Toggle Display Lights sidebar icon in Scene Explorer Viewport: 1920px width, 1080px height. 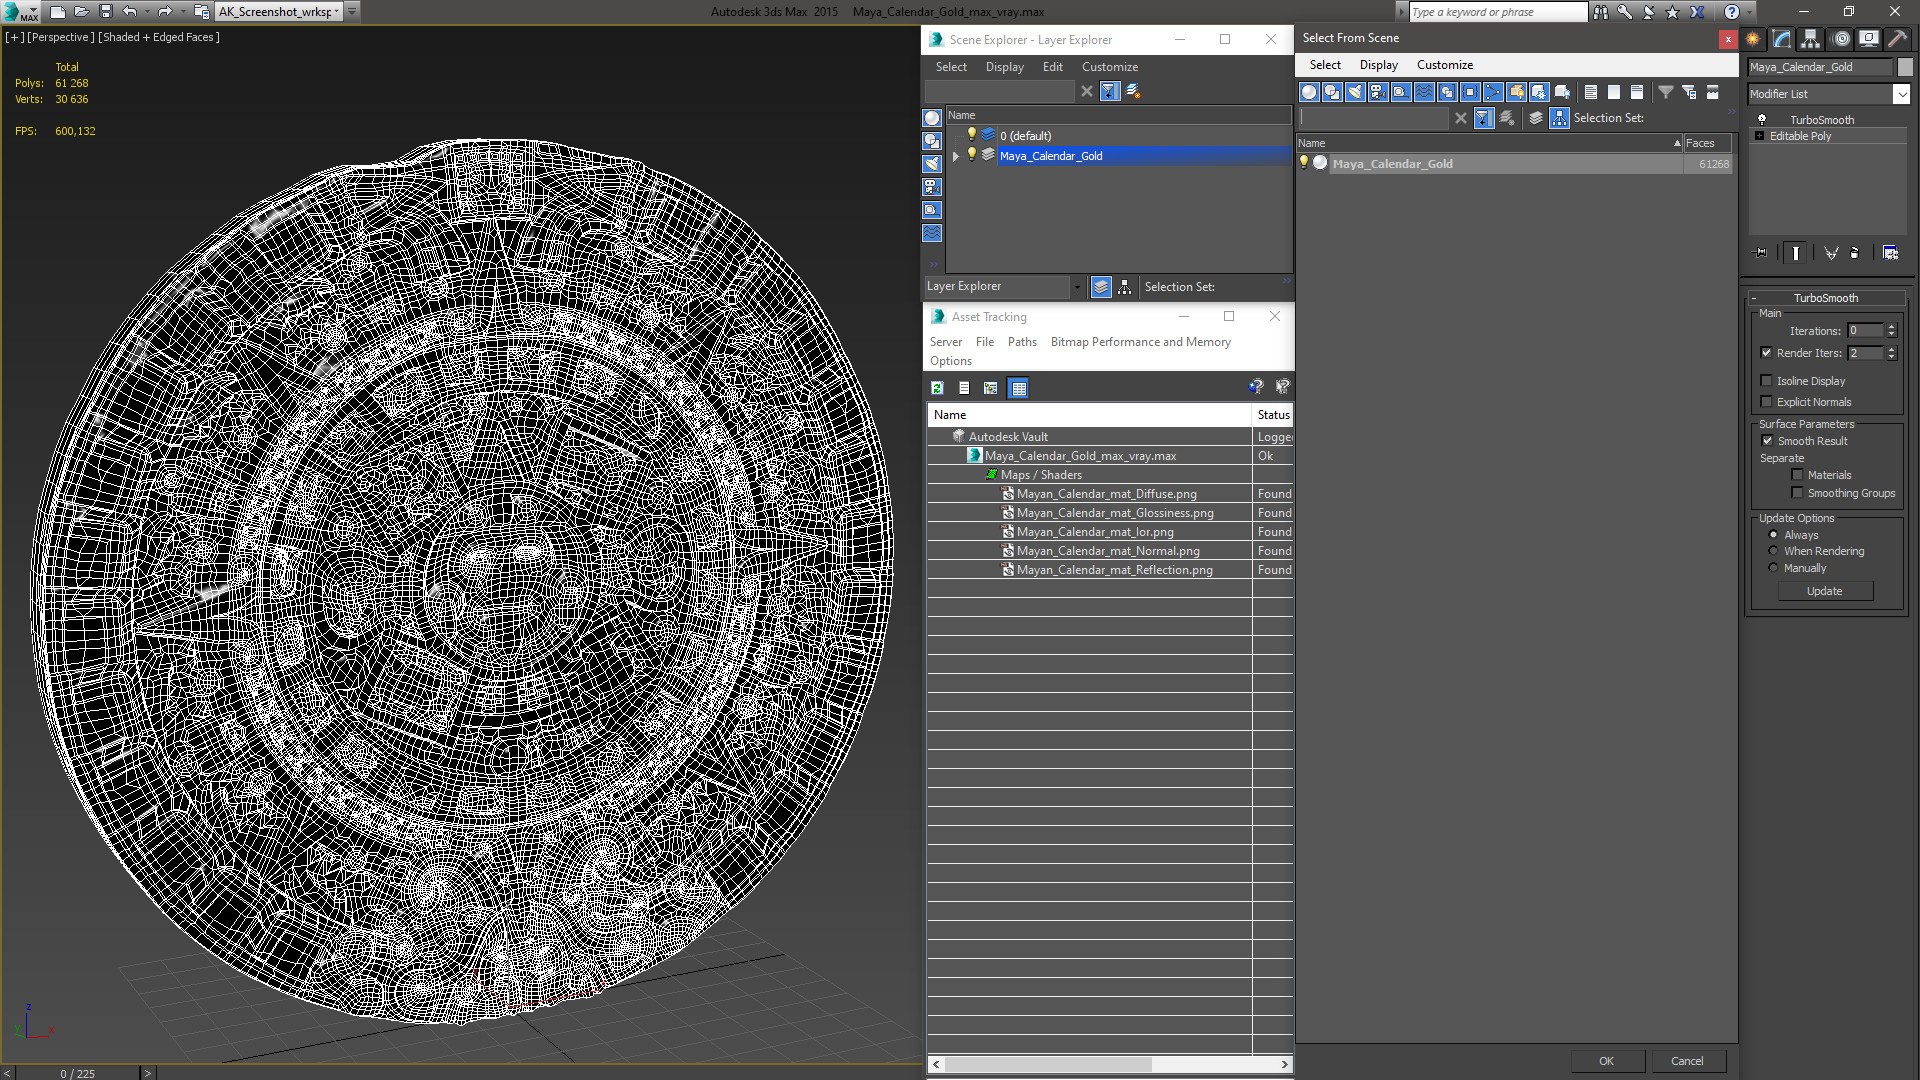(932, 164)
